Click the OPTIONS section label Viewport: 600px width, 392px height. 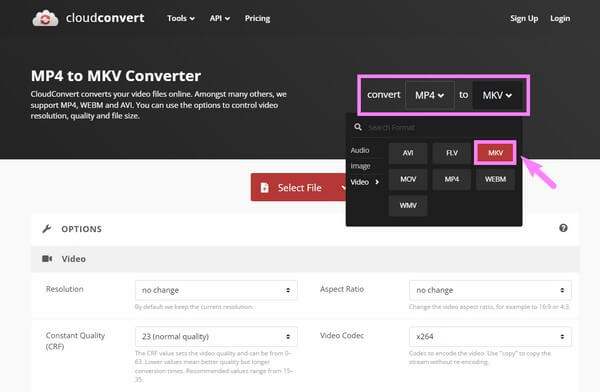pos(82,229)
